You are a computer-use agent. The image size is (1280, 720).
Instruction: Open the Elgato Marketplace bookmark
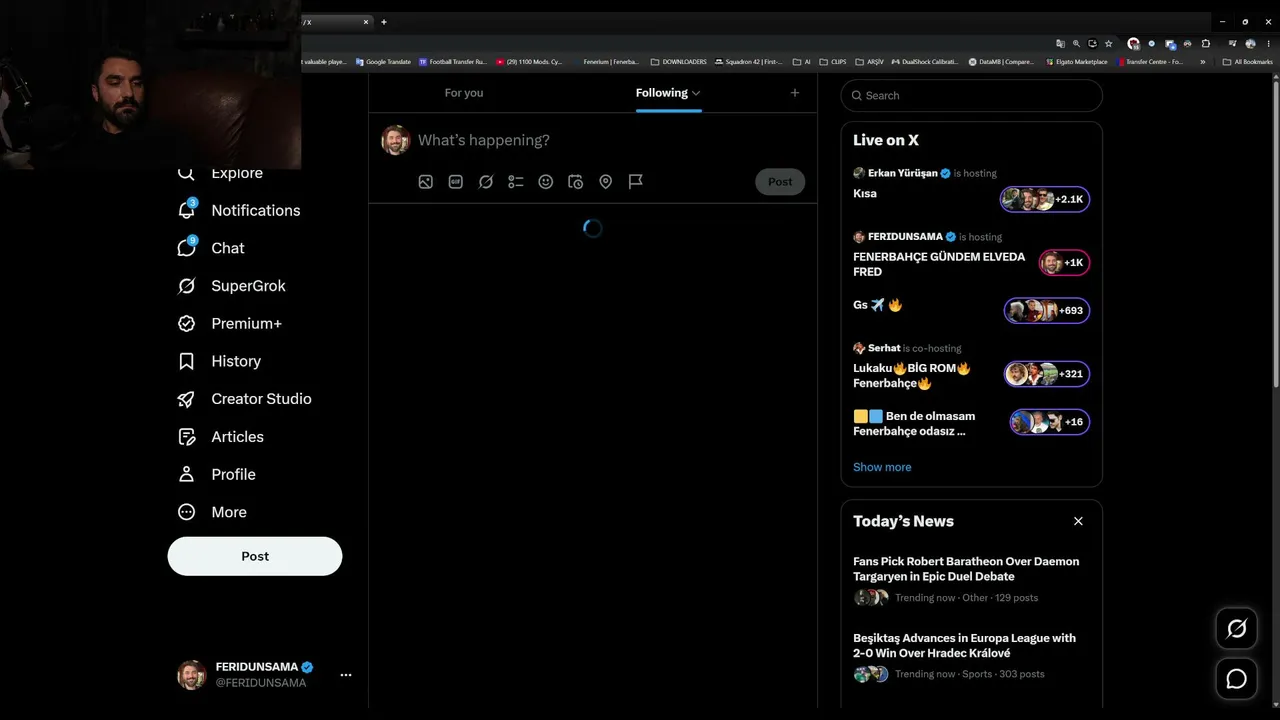coord(1076,62)
